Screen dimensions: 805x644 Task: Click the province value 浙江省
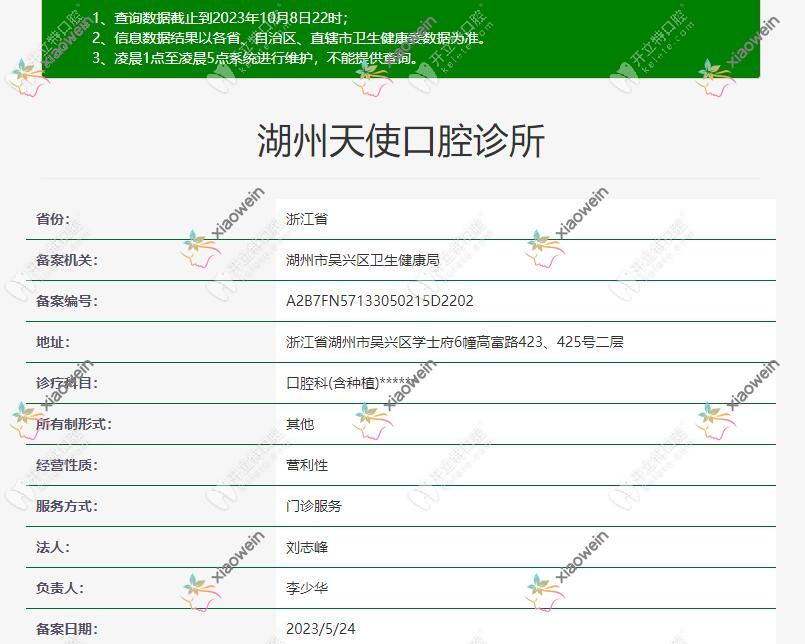(307, 219)
